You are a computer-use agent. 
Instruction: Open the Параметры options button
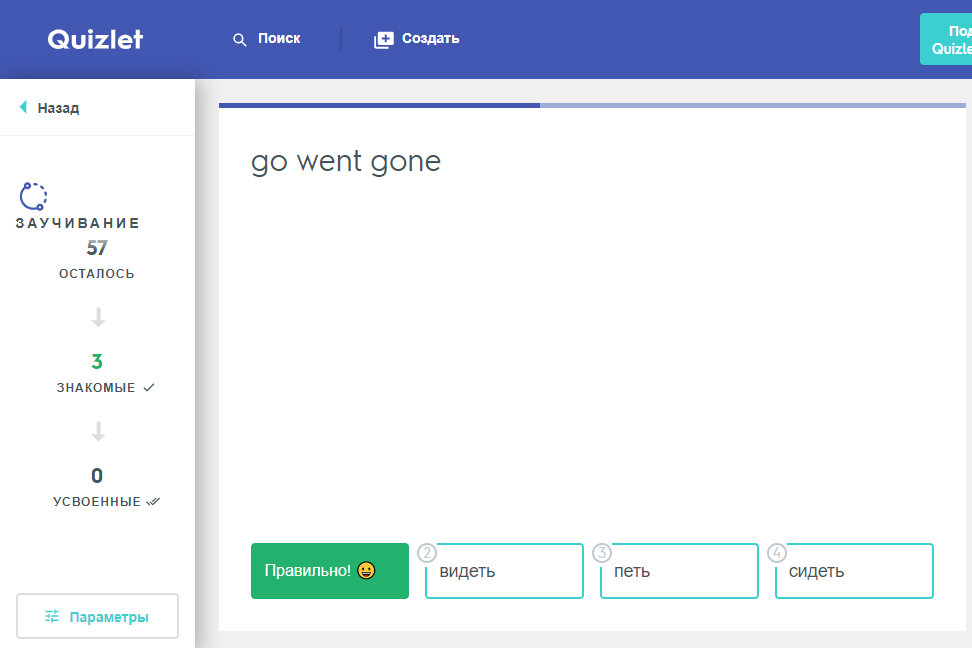tap(97, 616)
